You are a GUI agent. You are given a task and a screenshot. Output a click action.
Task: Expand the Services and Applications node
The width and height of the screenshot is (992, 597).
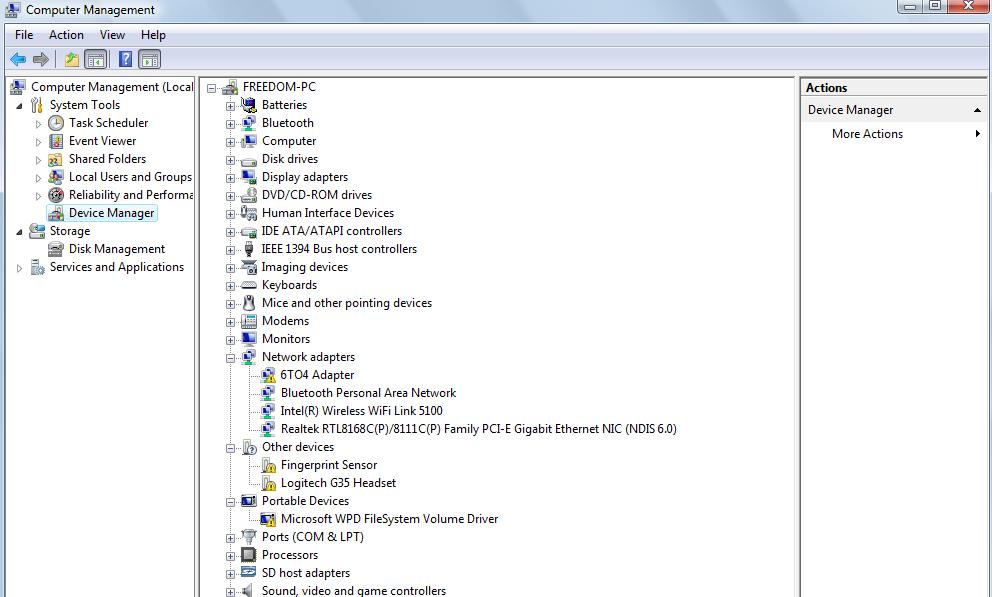(x=20, y=268)
